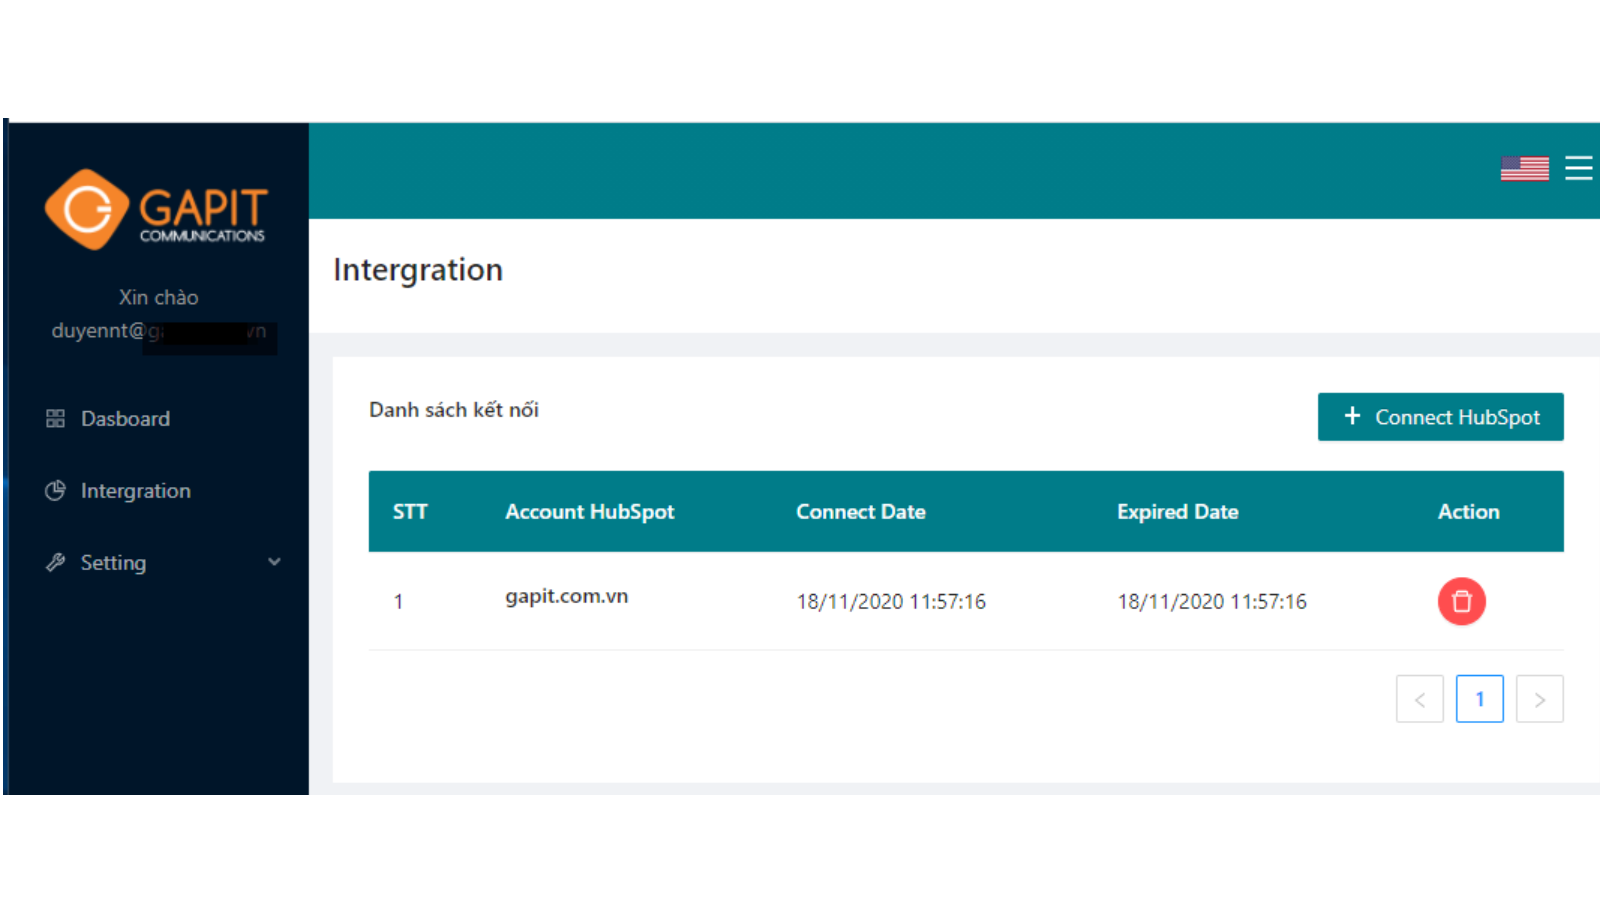Viewport: 1600px width, 900px height.
Task: Expand the Setting submenu chevron
Action: coord(274,562)
